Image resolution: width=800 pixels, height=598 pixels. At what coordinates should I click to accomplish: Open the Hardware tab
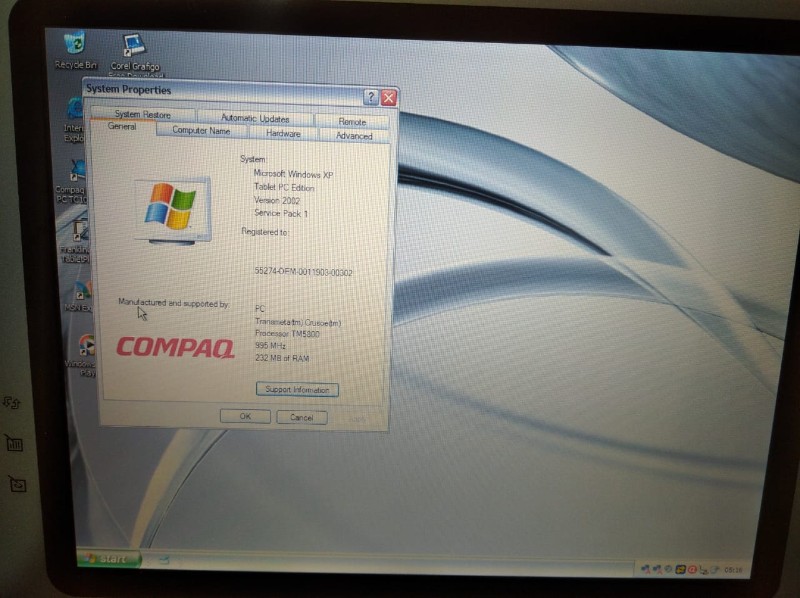click(x=283, y=133)
